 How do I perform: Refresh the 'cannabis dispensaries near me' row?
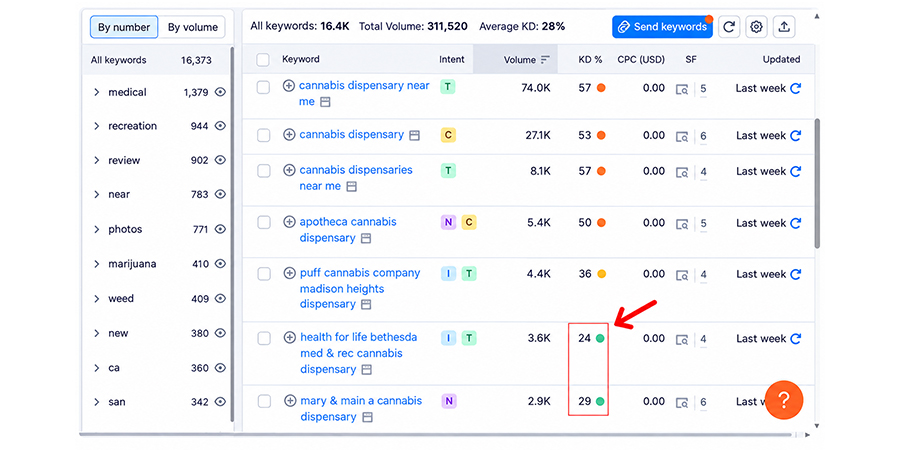pos(796,171)
